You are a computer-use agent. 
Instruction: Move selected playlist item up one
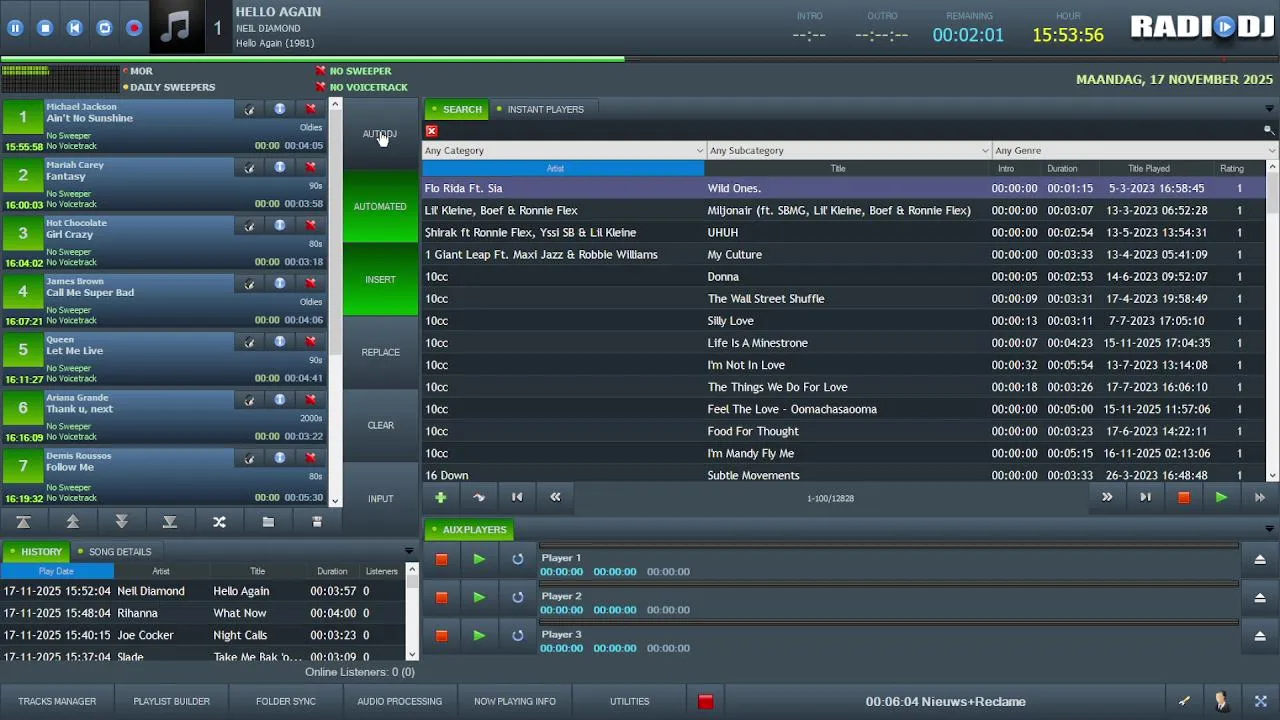tap(72, 522)
